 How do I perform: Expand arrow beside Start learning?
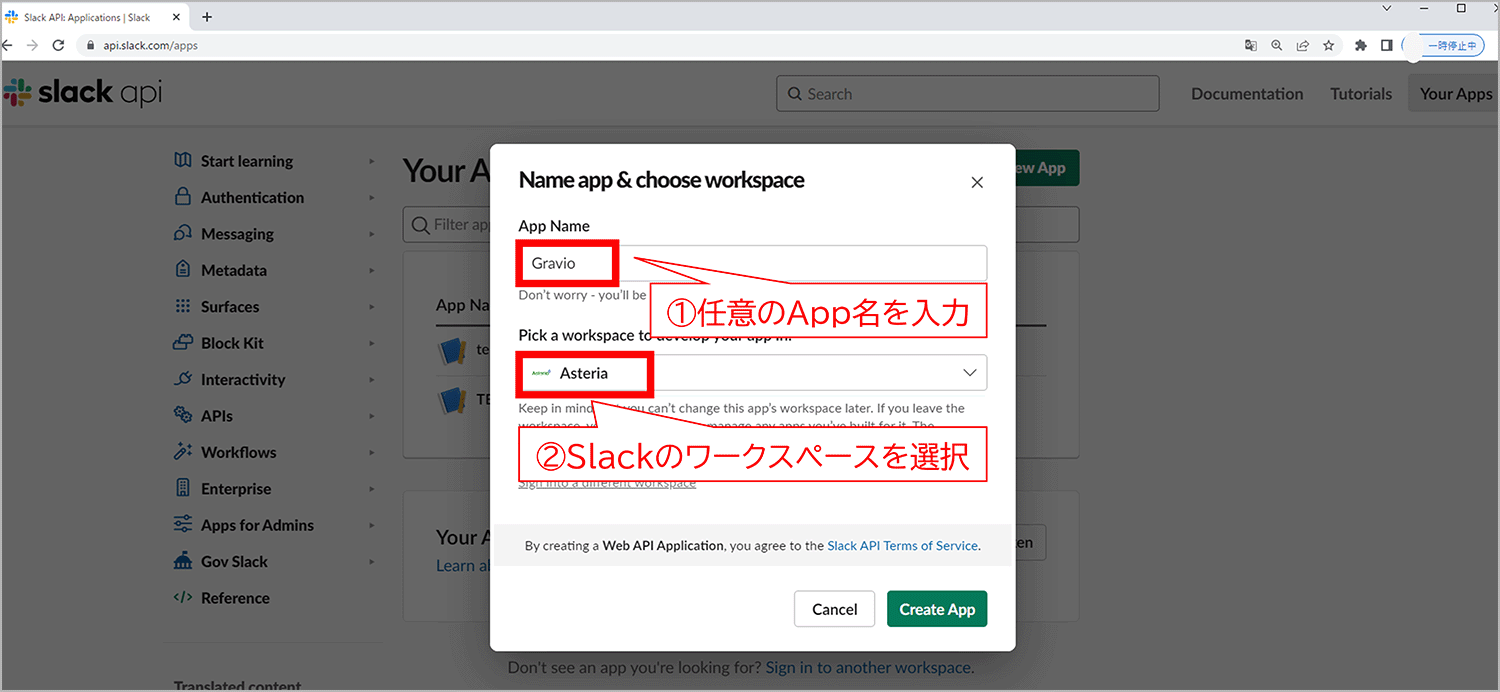(x=371, y=161)
